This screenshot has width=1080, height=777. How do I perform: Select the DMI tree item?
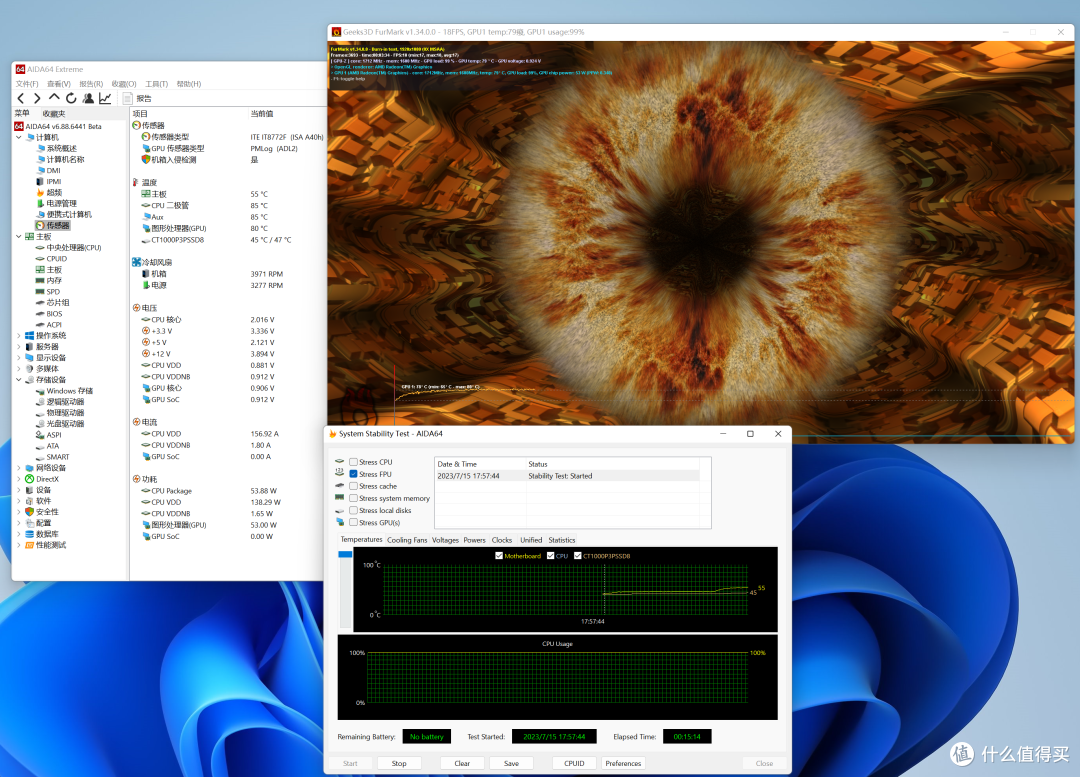coord(49,171)
